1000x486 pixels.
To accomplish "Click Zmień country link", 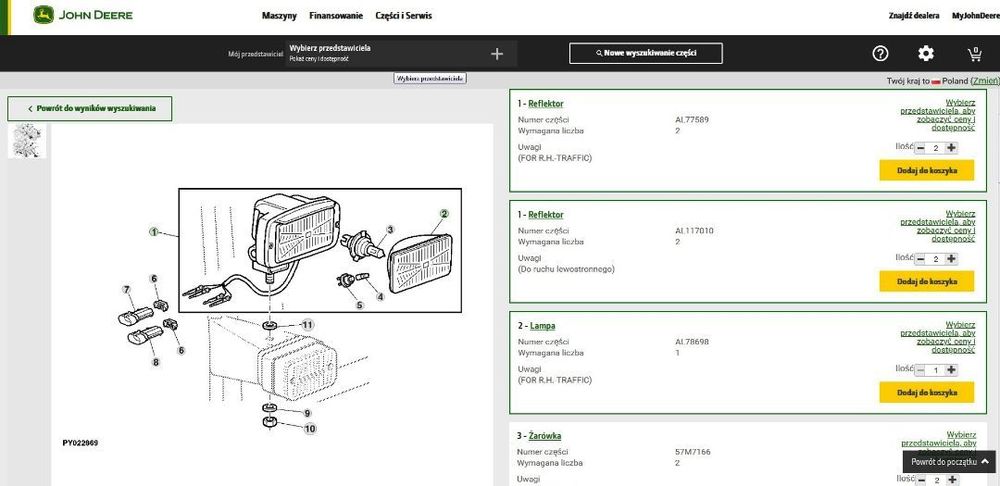I will point(984,81).
